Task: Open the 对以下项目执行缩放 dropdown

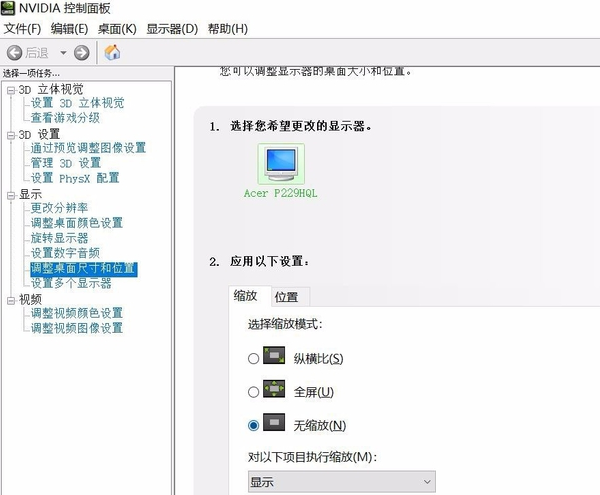Action: 342,482
